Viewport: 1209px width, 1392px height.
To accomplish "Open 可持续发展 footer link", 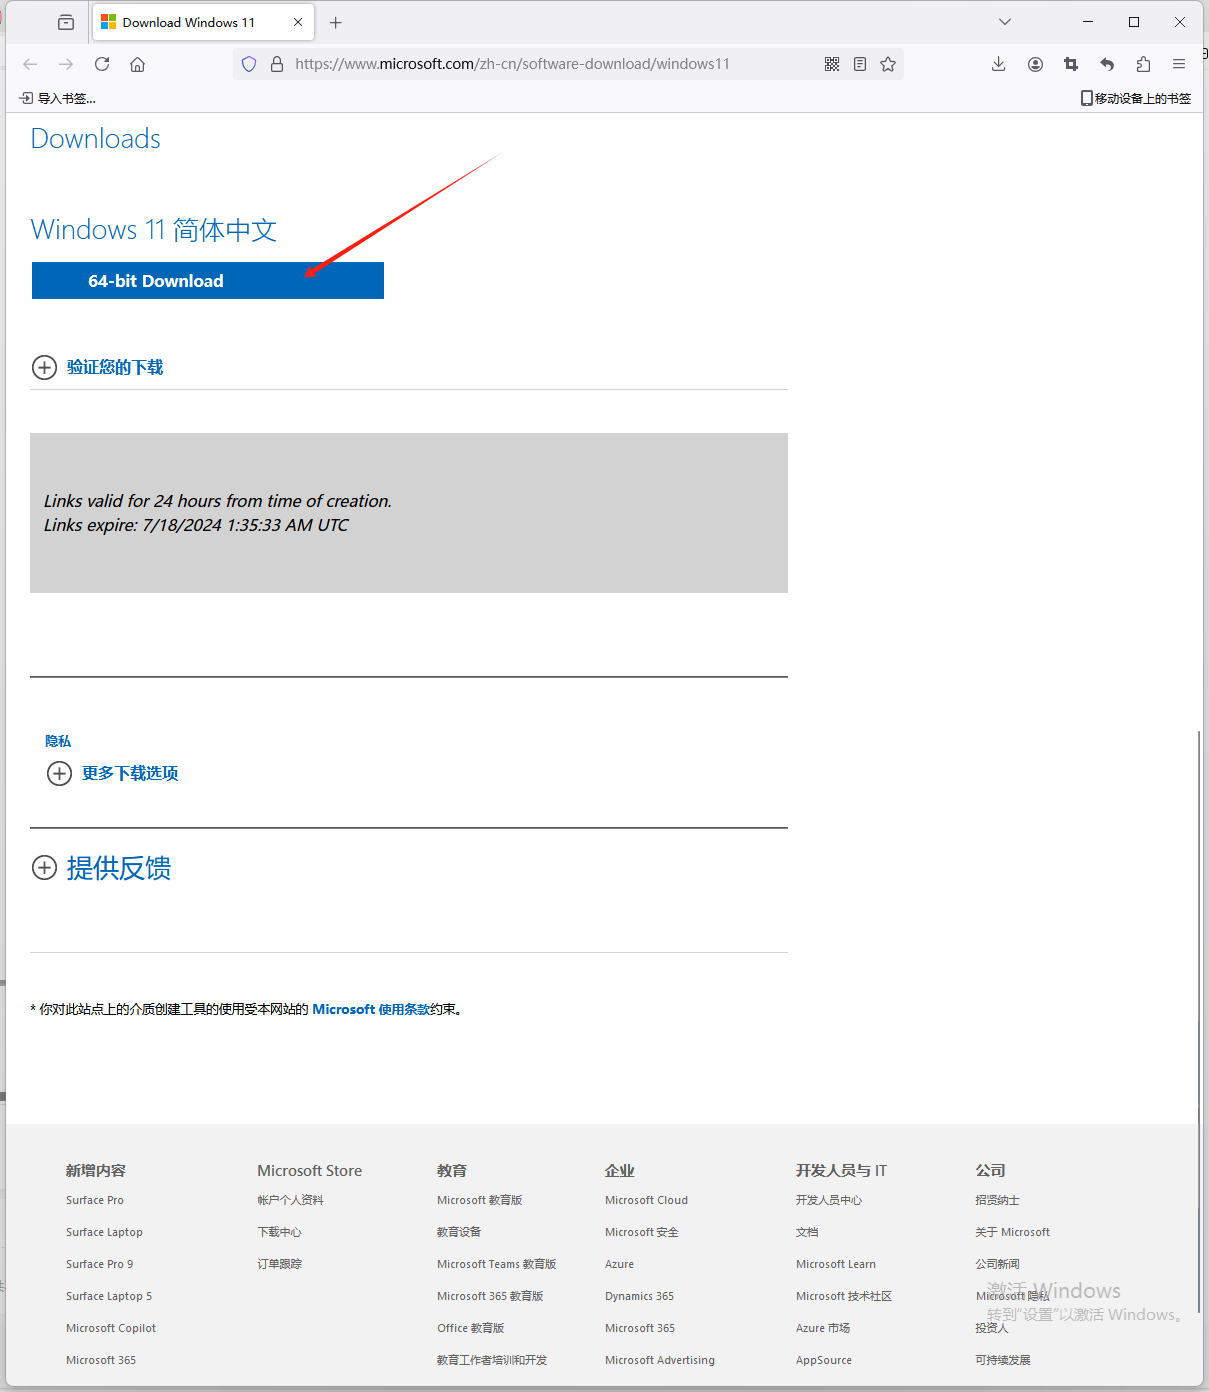I will 1003,1360.
